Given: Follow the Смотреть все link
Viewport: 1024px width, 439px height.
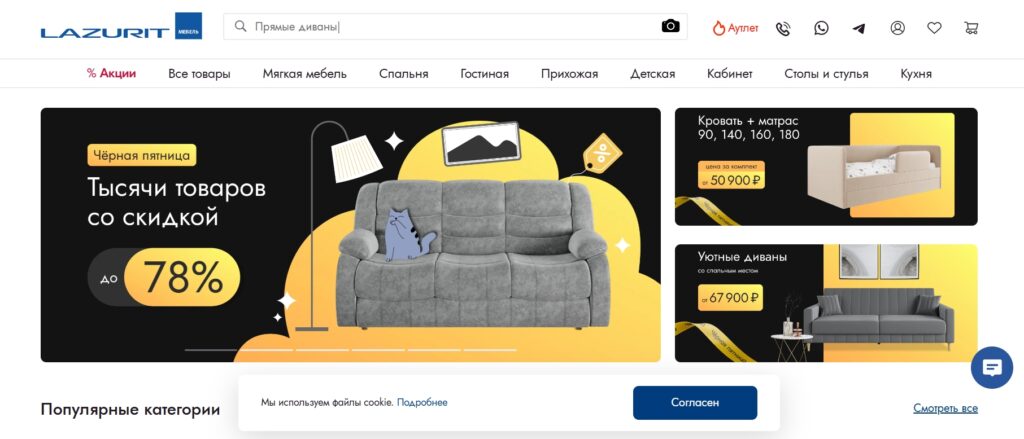Looking at the screenshot, I should pyautogui.click(x=945, y=409).
